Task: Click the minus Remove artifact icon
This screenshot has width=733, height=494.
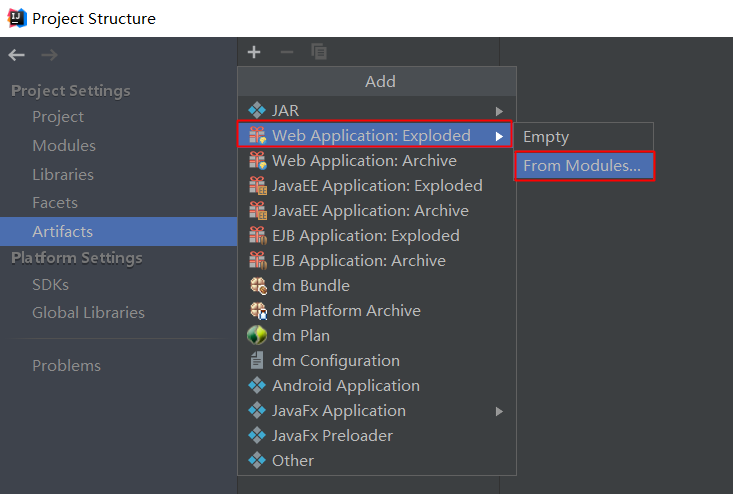Action: [287, 52]
